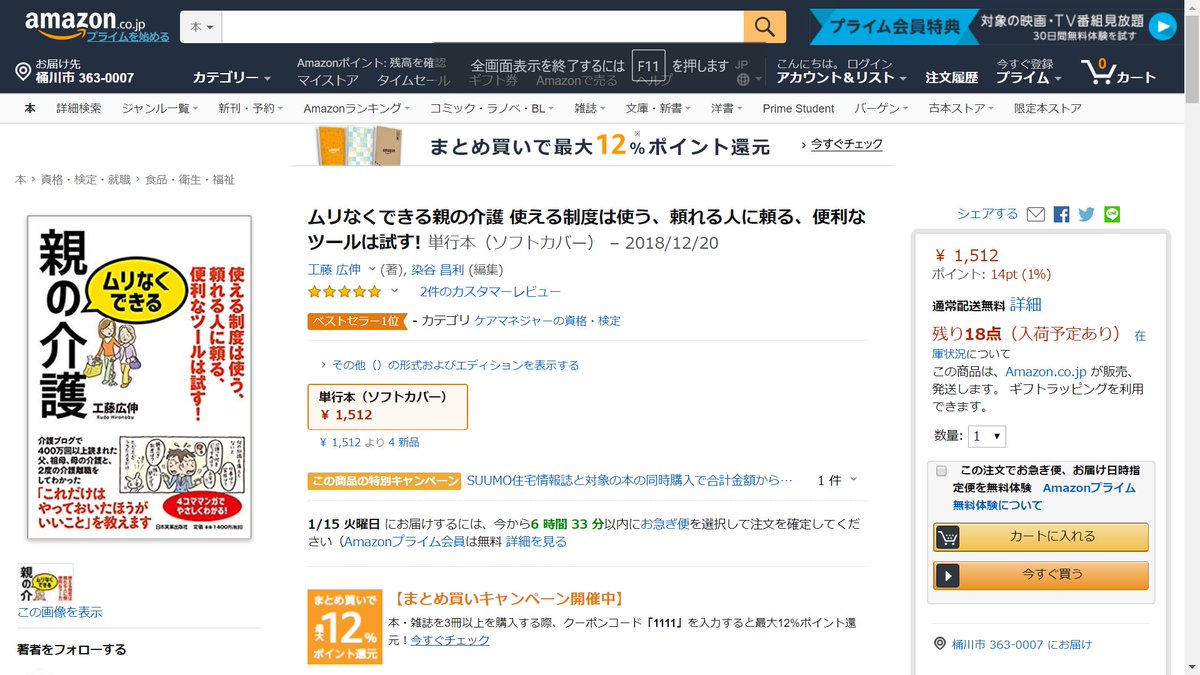The width and height of the screenshot is (1200, 675).
Task: Expand the star rating breakdown chevron
Action: coord(394,291)
